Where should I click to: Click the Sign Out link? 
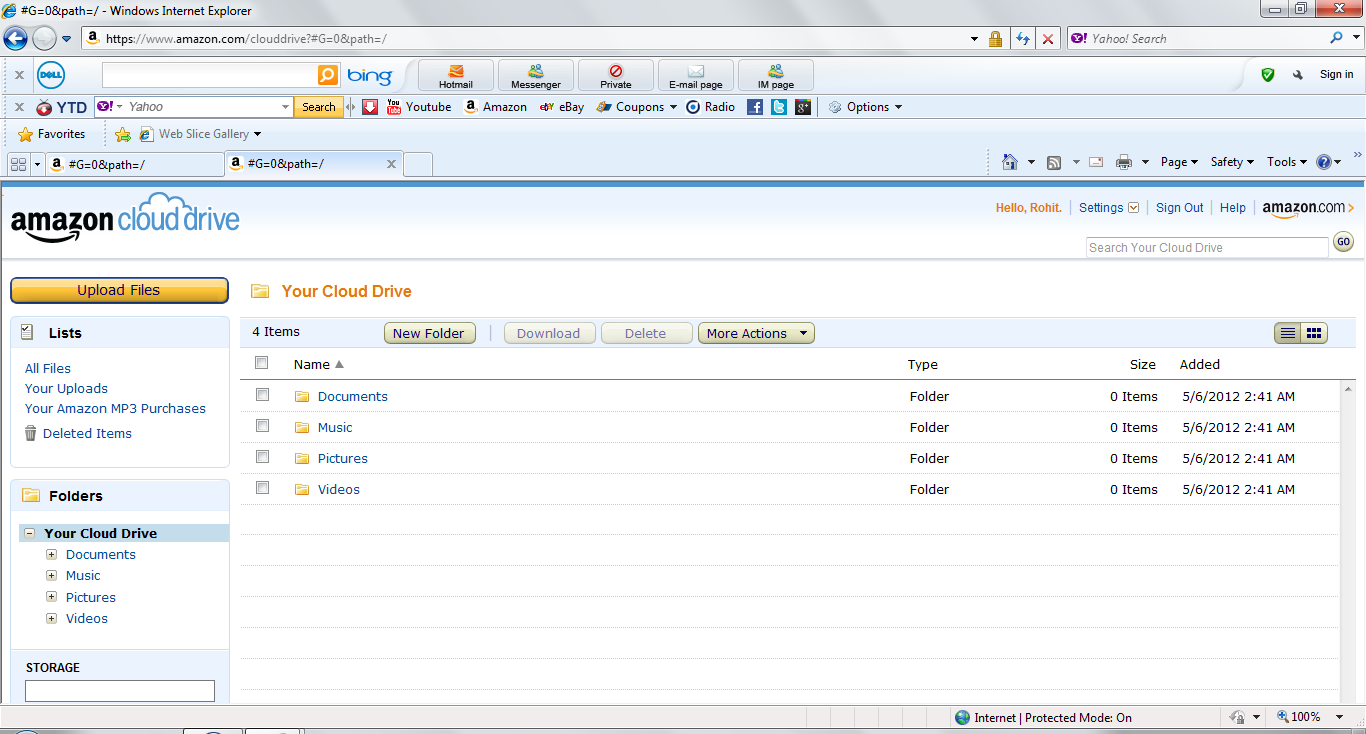click(1179, 208)
